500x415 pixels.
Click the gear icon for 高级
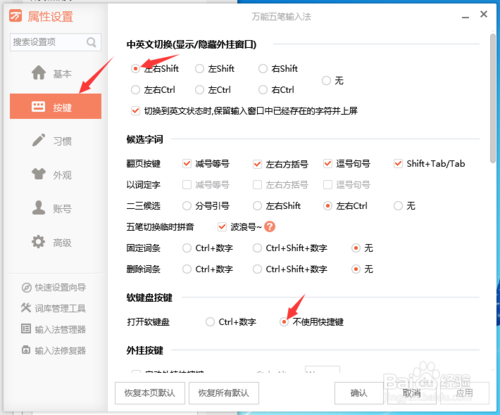tap(39, 241)
